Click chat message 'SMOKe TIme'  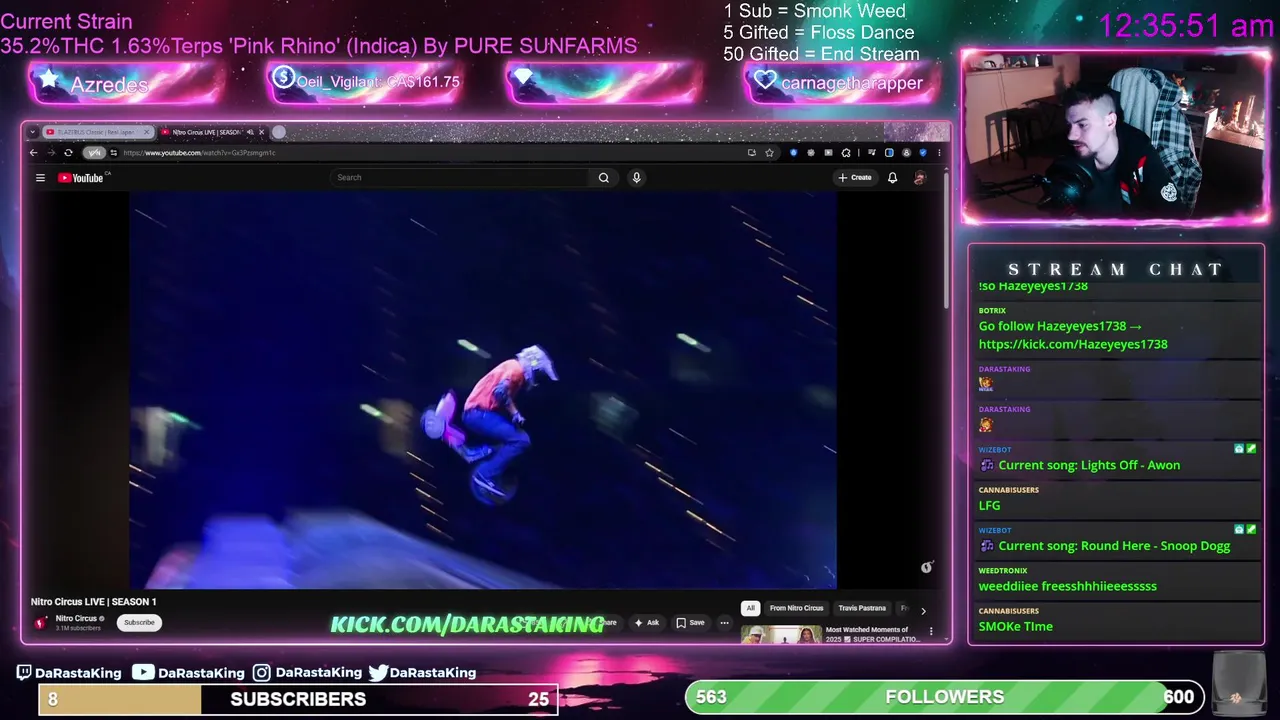pos(1015,626)
